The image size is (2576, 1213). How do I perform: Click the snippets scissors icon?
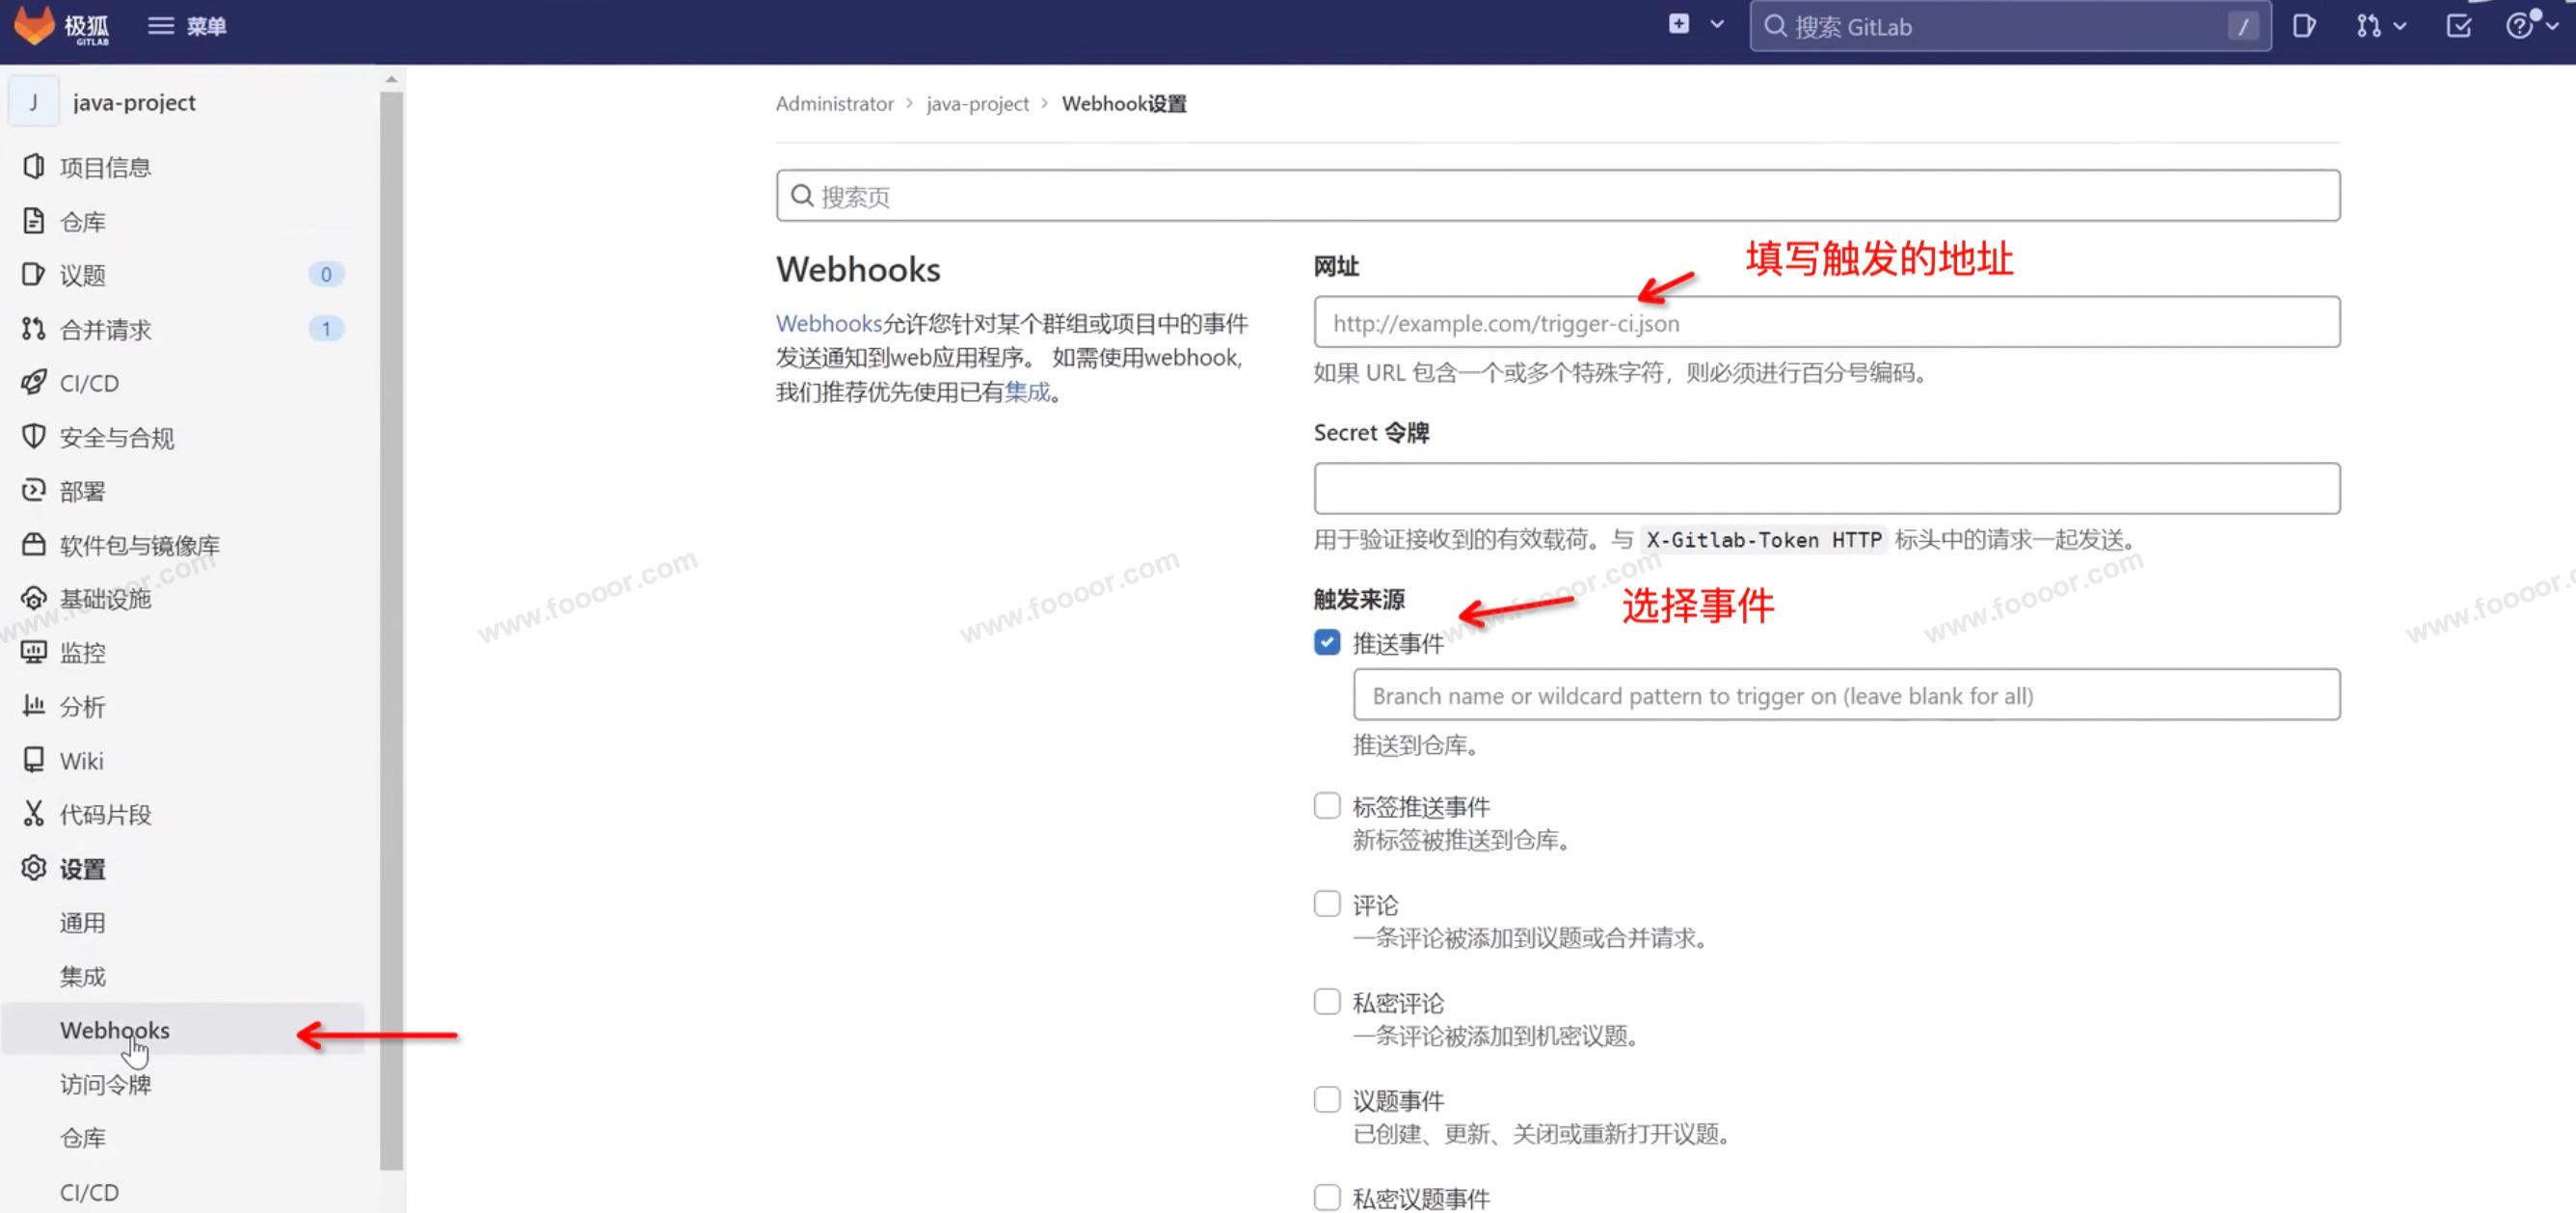[x=33, y=814]
